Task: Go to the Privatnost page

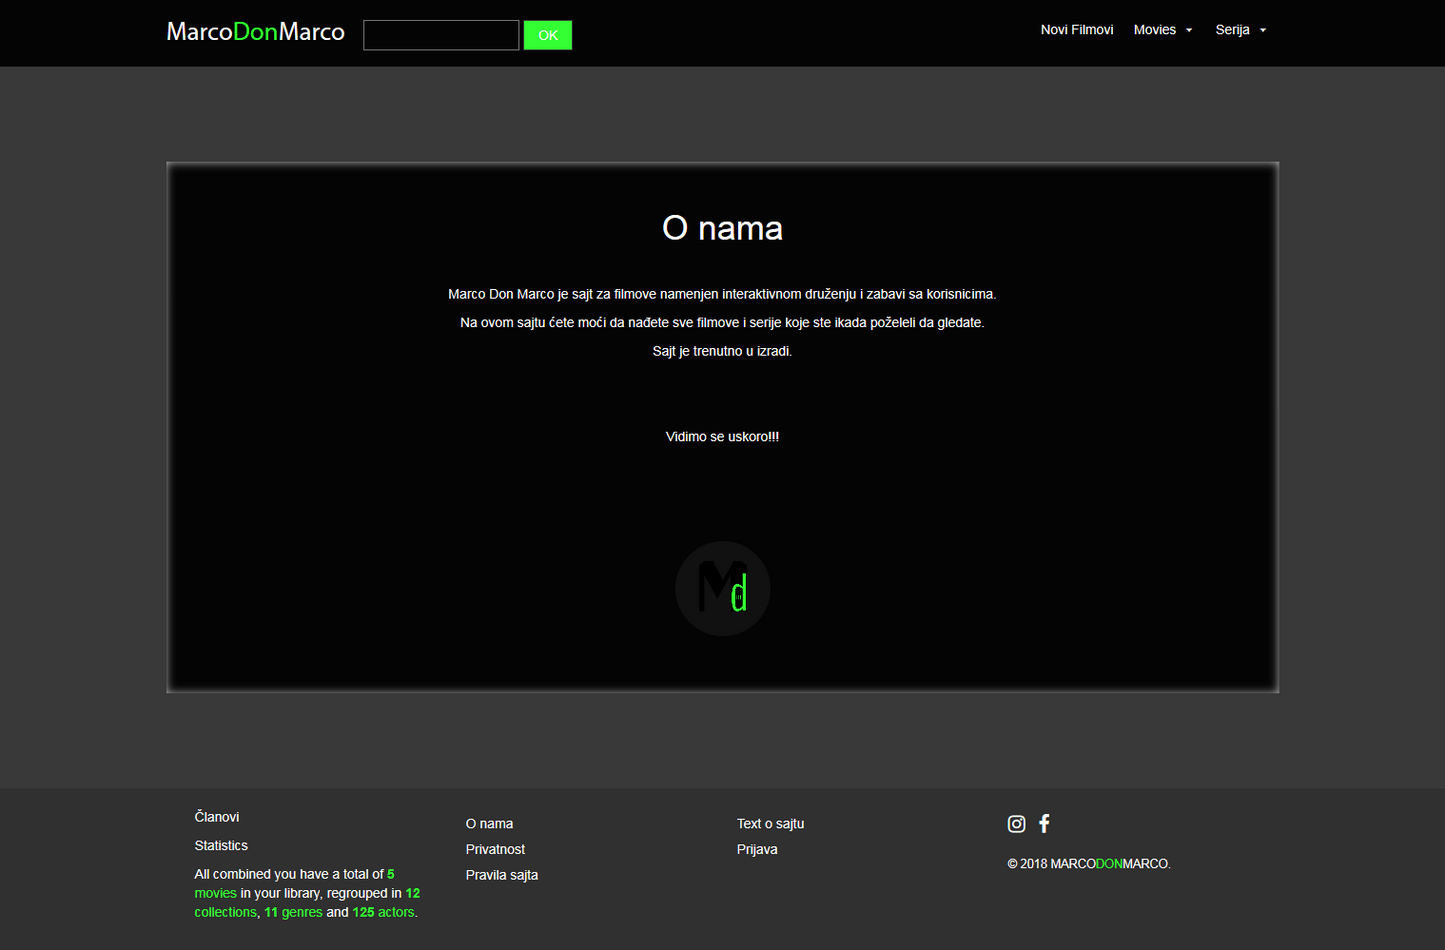Action: 495,849
